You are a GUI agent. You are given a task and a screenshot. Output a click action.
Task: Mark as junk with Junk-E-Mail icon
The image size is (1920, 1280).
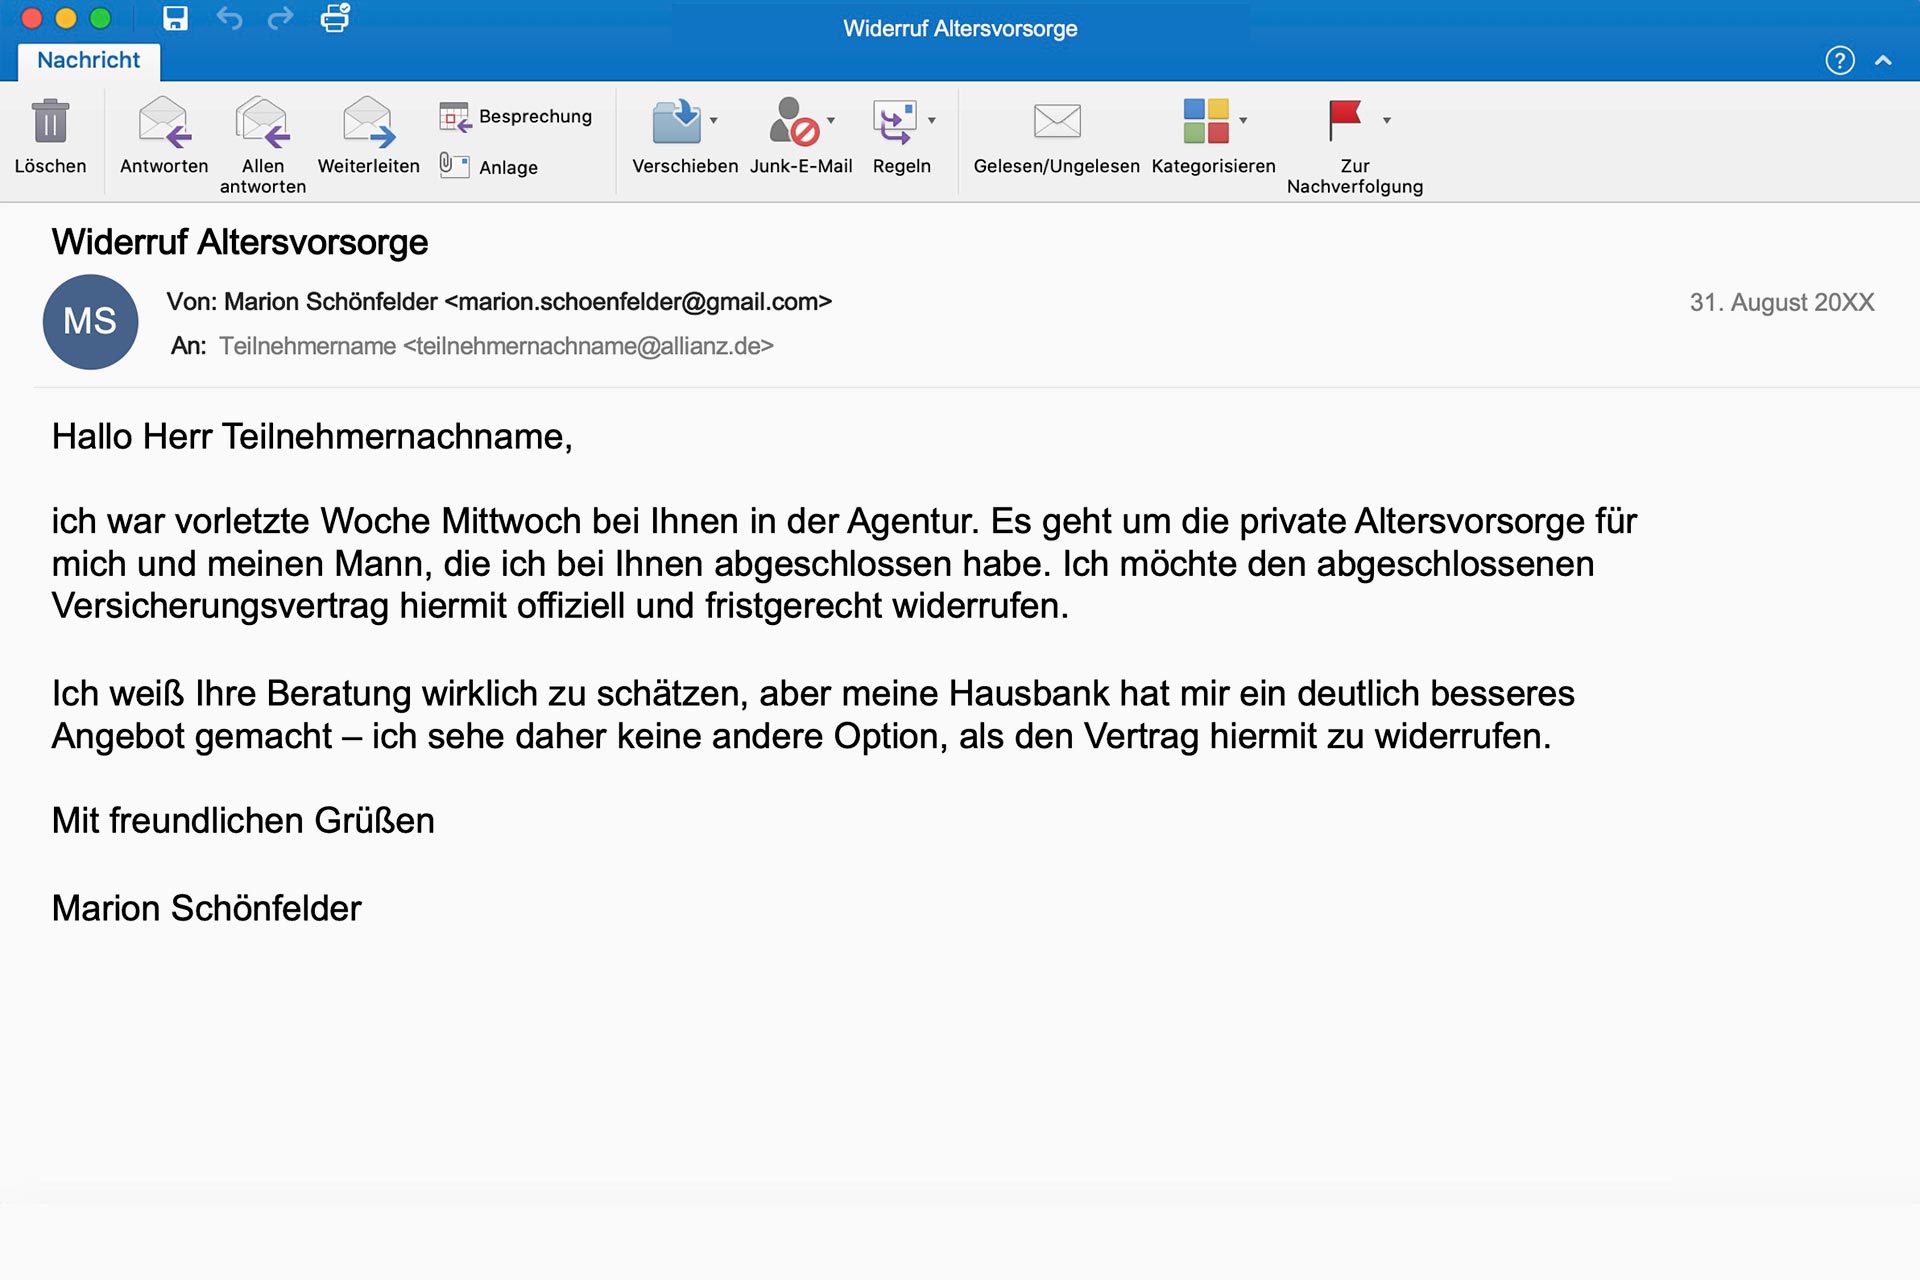[x=794, y=122]
